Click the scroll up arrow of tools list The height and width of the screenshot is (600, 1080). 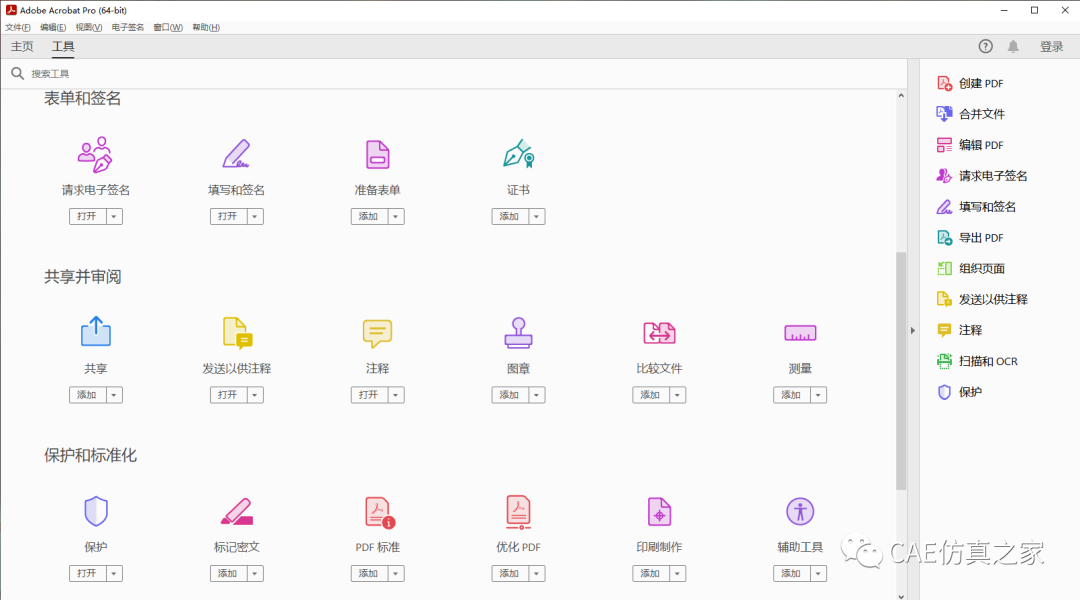(x=901, y=96)
